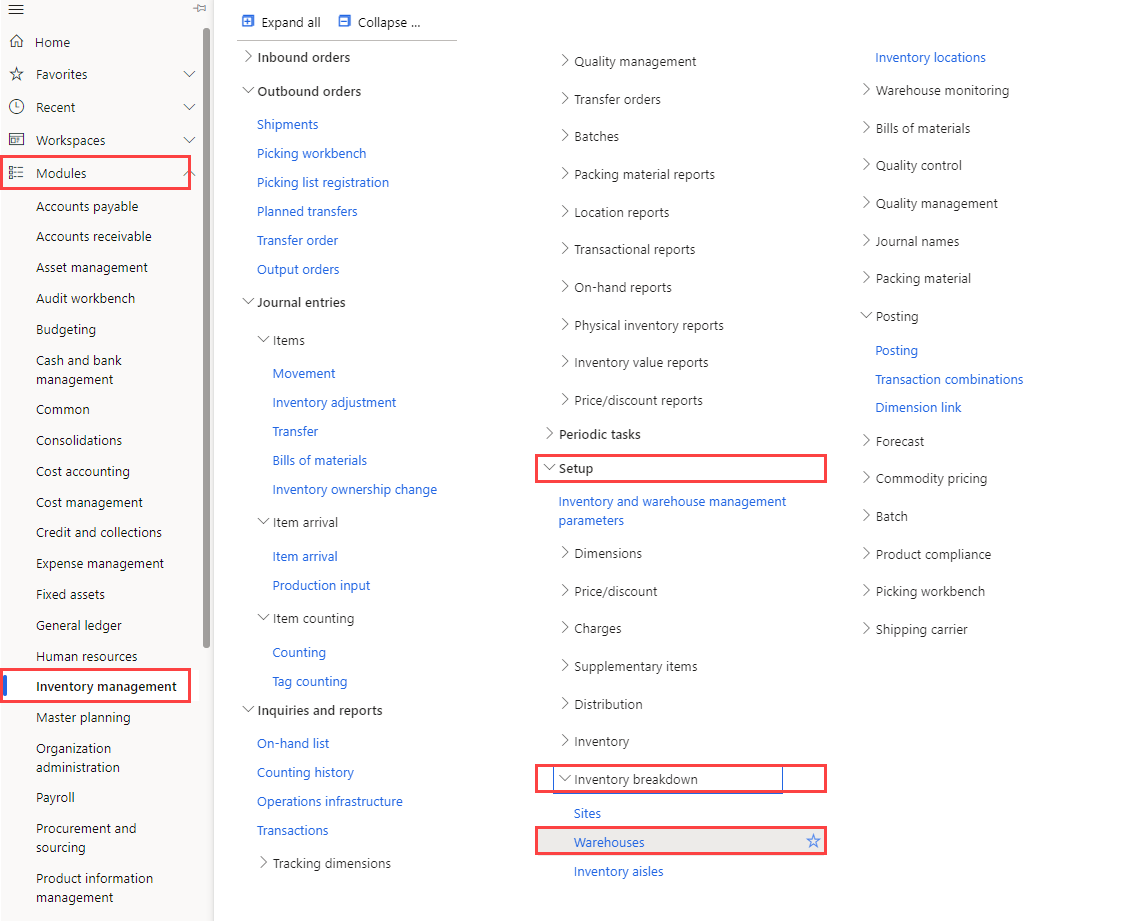Click the Expand all plus icon
The height and width of the screenshot is (921, 1129).
click(248, 22)
